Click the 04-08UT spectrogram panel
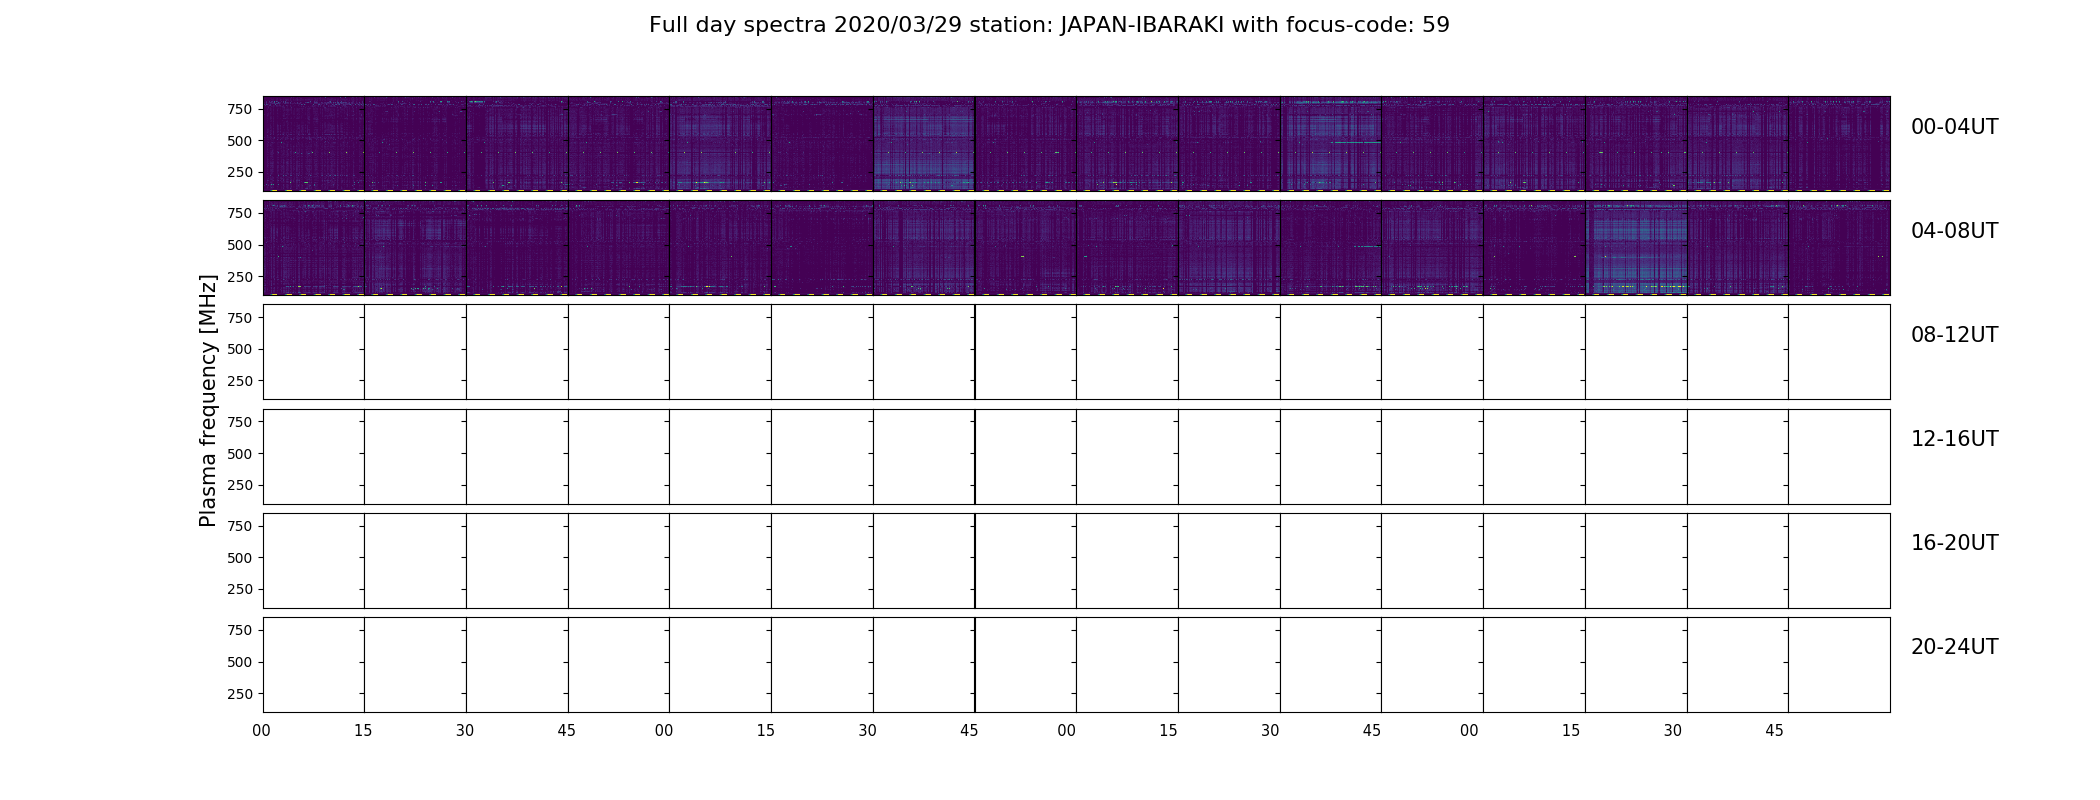This screenshot has width=2100, height=800. click(x=1076, y=248)
